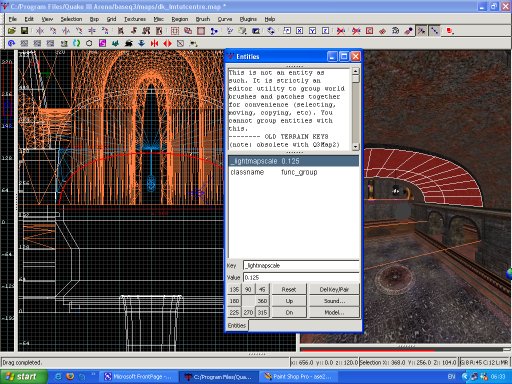Viewport: 512px width, 384px height.
Task: Flip the selection along the Y axis
Action: [66, 31]
